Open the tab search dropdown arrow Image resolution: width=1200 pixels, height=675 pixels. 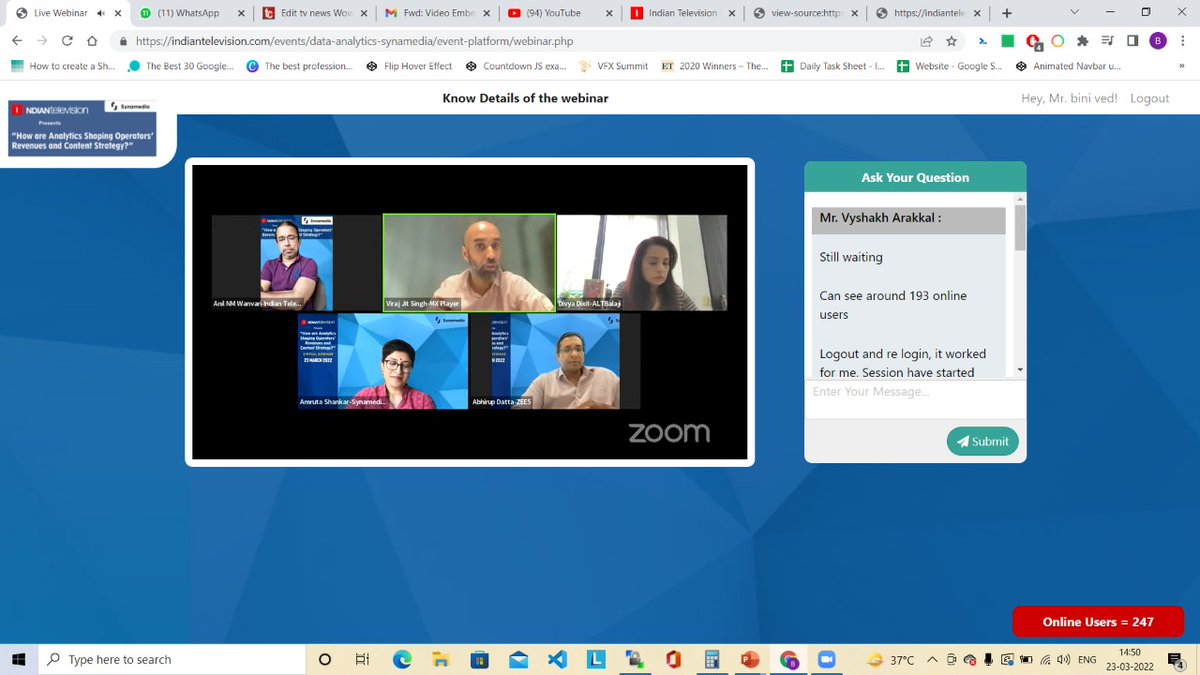(1074, 13)
